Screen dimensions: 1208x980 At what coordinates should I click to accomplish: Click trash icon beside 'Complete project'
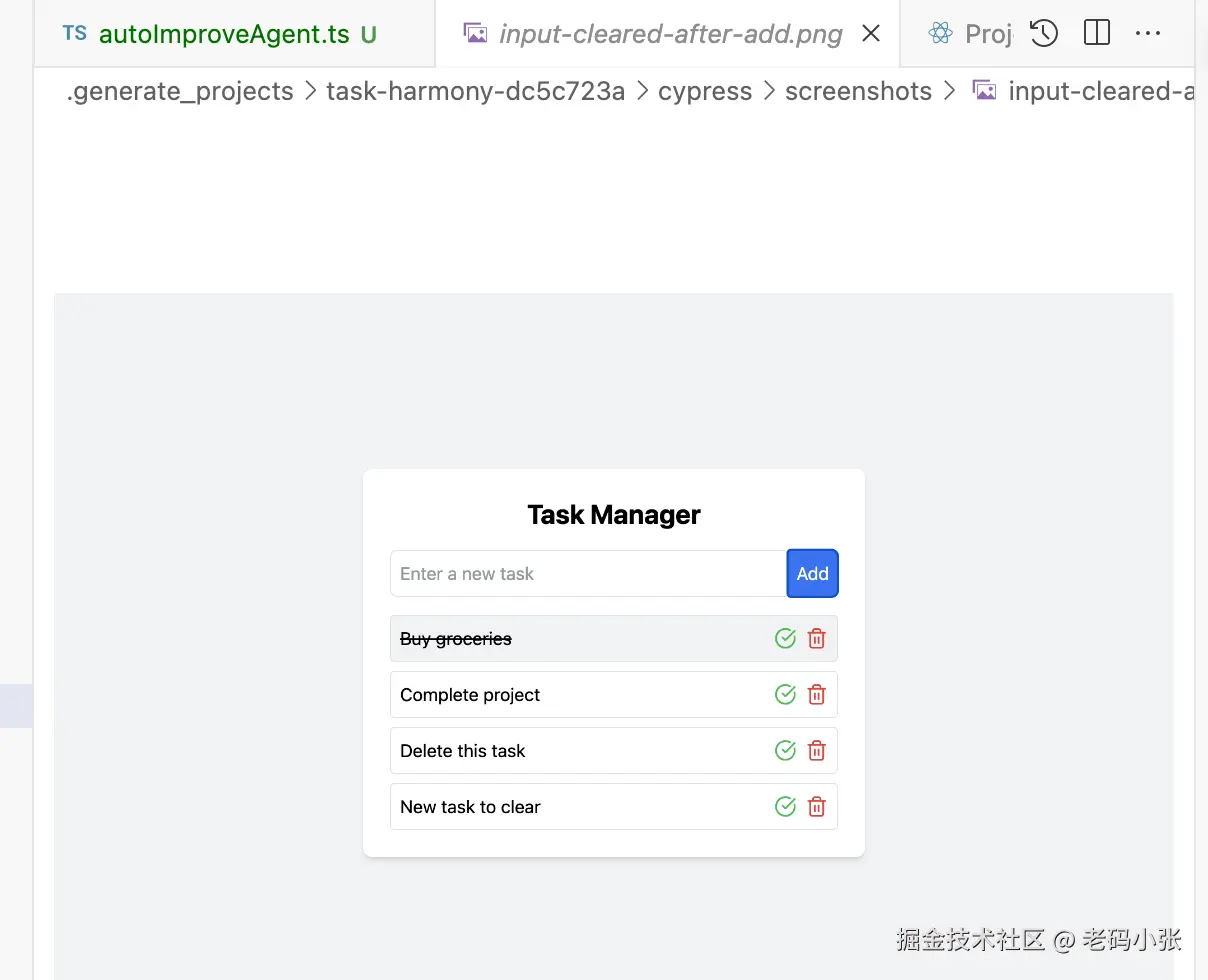click(x=816, y=694)
